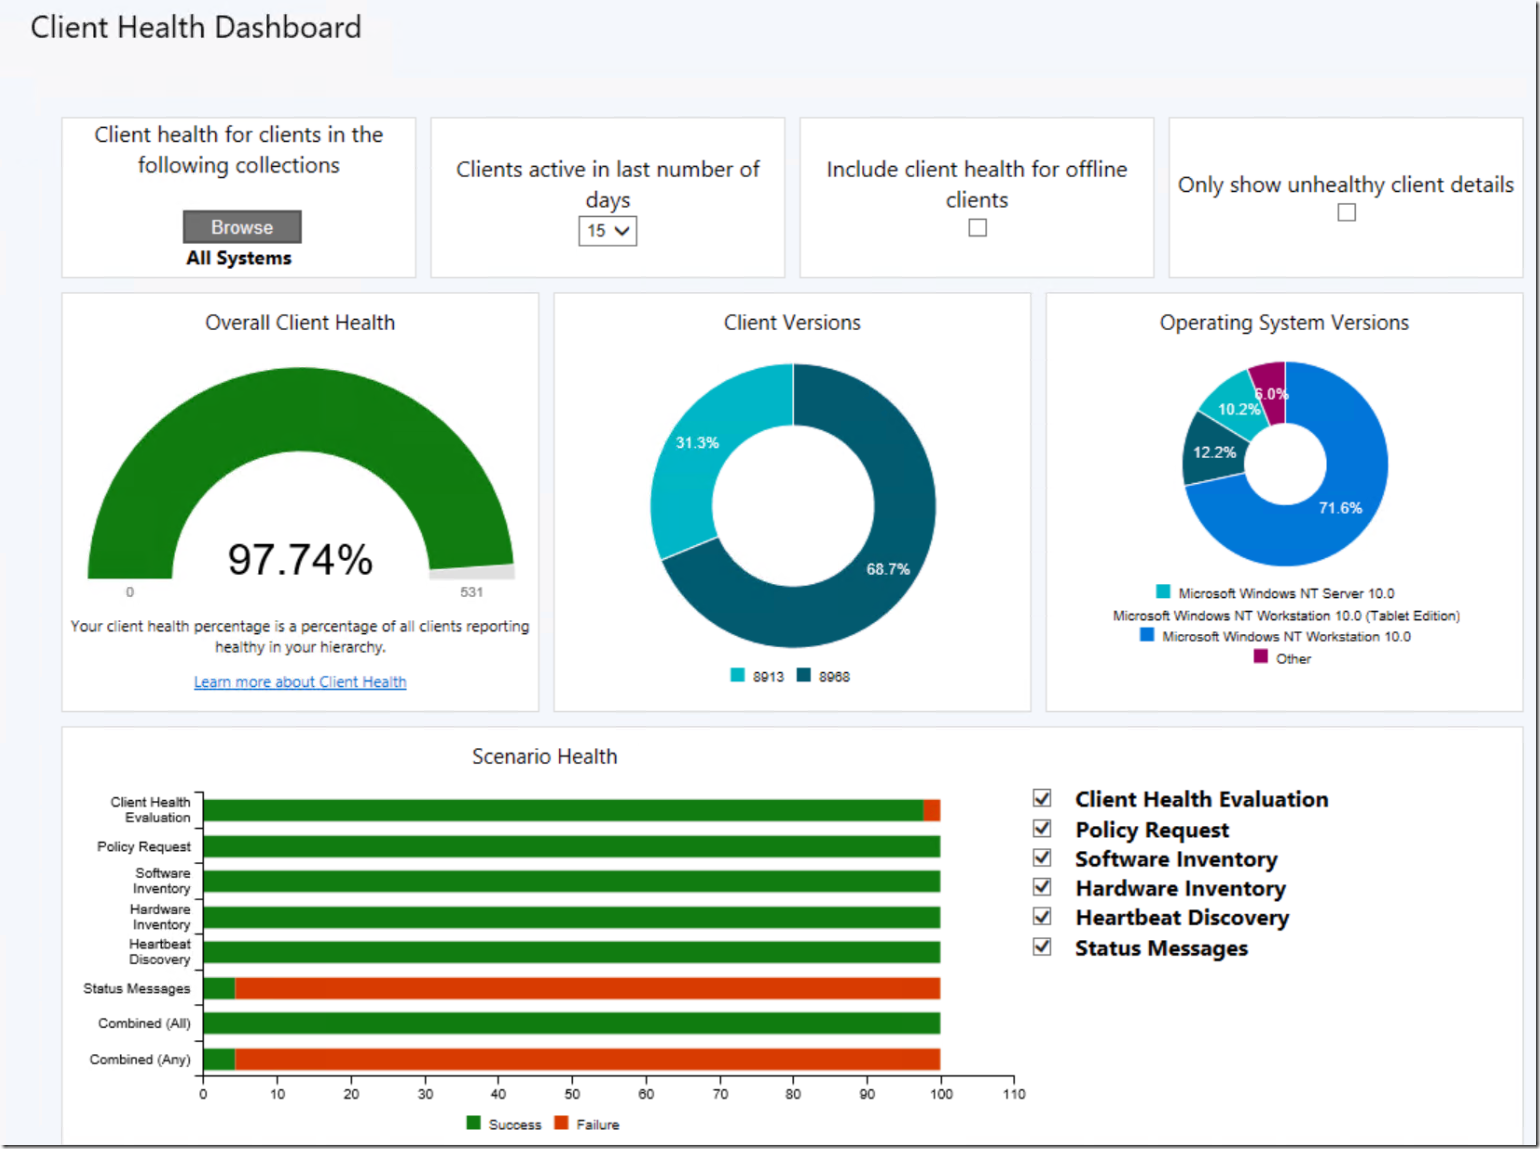
Task: Select the 68.7% segment of Client Versions donut
Action: [888, 569]
